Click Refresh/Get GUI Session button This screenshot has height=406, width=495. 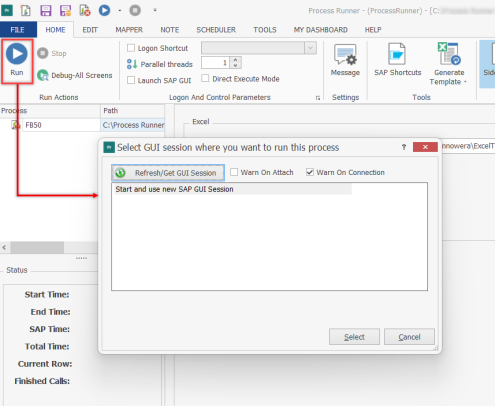tap(168, 173)
